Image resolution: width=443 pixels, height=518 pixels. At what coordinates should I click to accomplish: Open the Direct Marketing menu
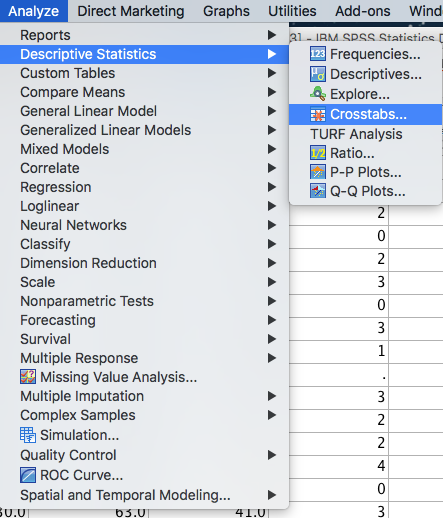(x=131, y=11)
